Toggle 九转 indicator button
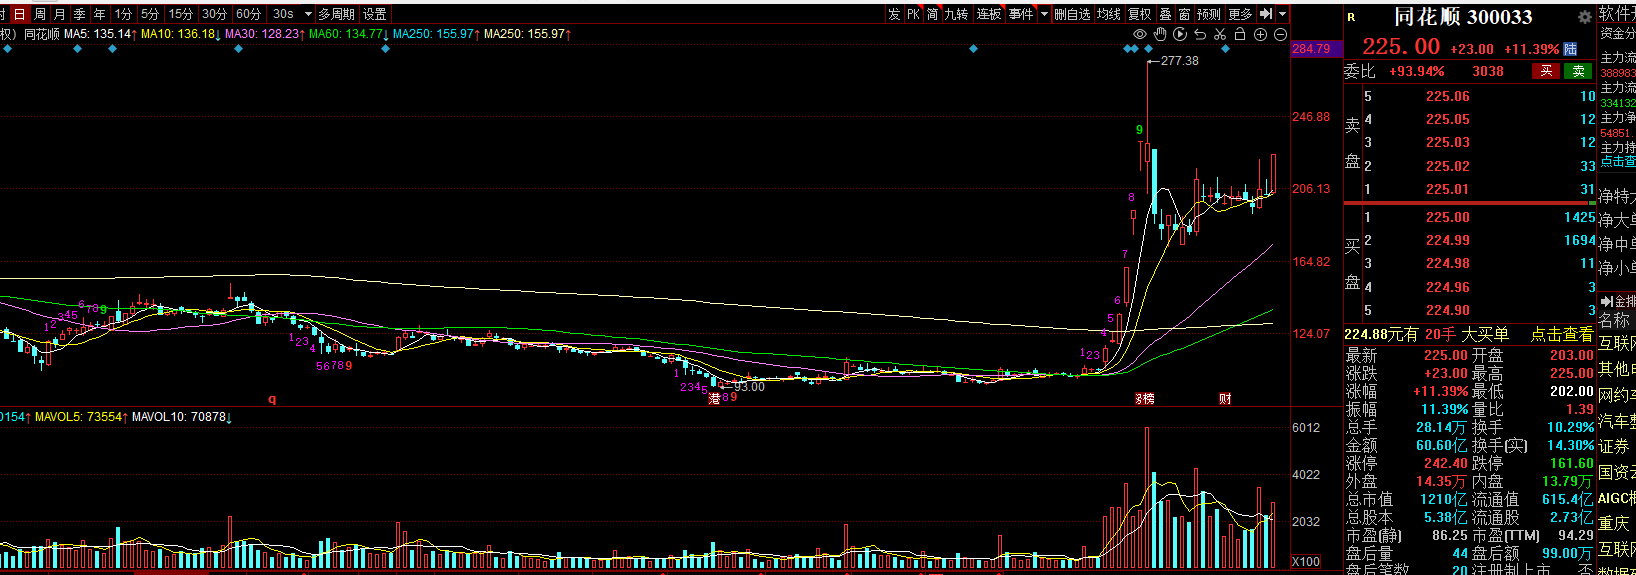The image size is (1636, 575). pyautogui.click(x=957, y=14)
